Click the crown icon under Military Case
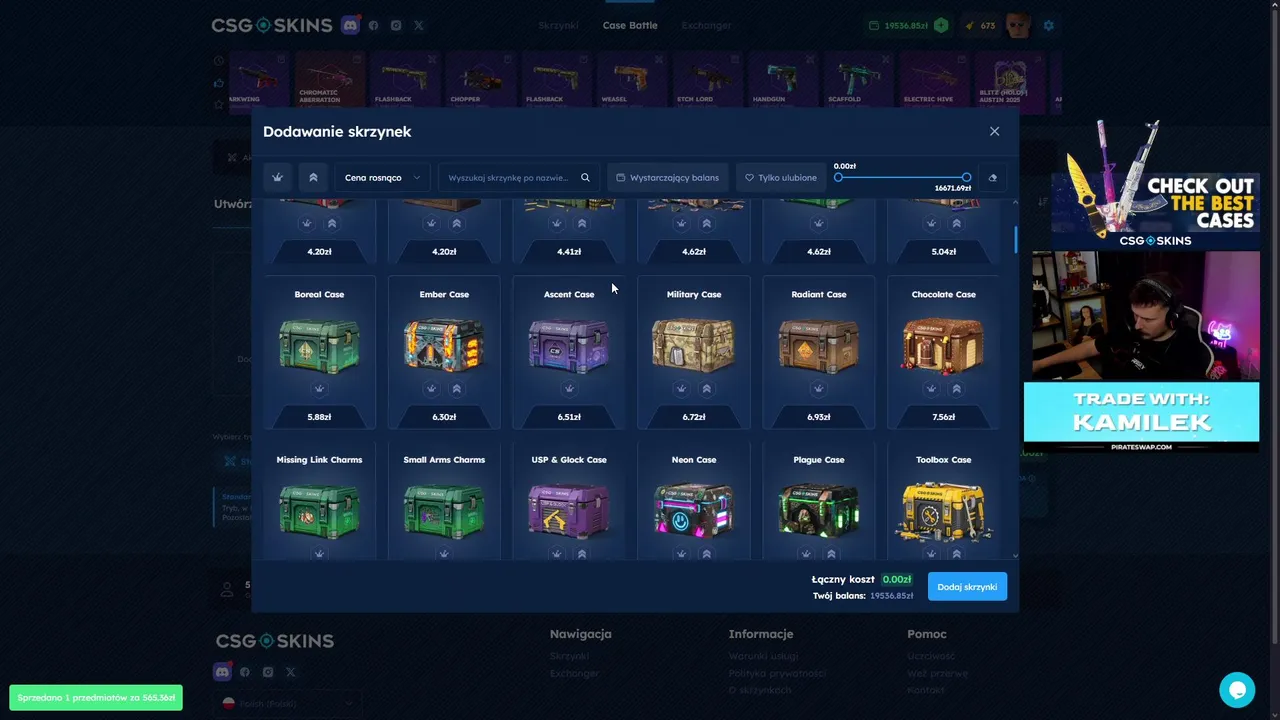1280x720 pixels. pyautogui.click(x=682, y=388)
